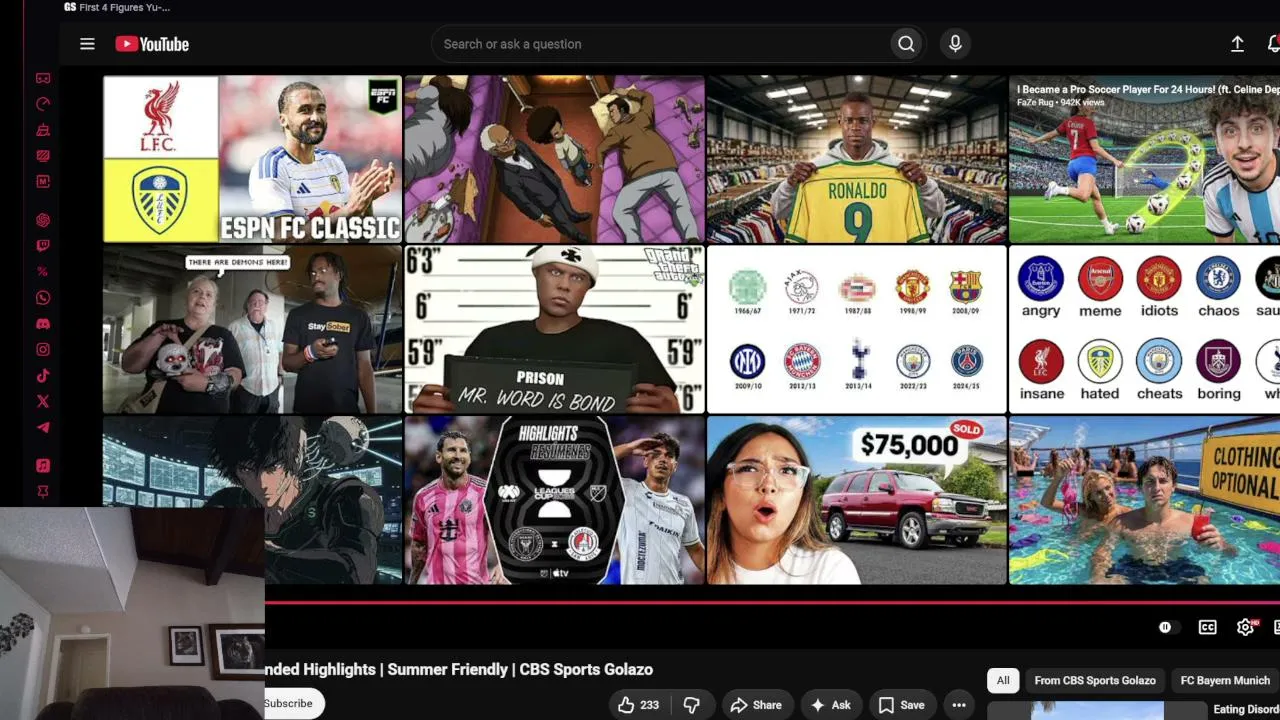Open GX Corner gamepad icon in sidebar
Screen dimensions: 1280x720
43,78
